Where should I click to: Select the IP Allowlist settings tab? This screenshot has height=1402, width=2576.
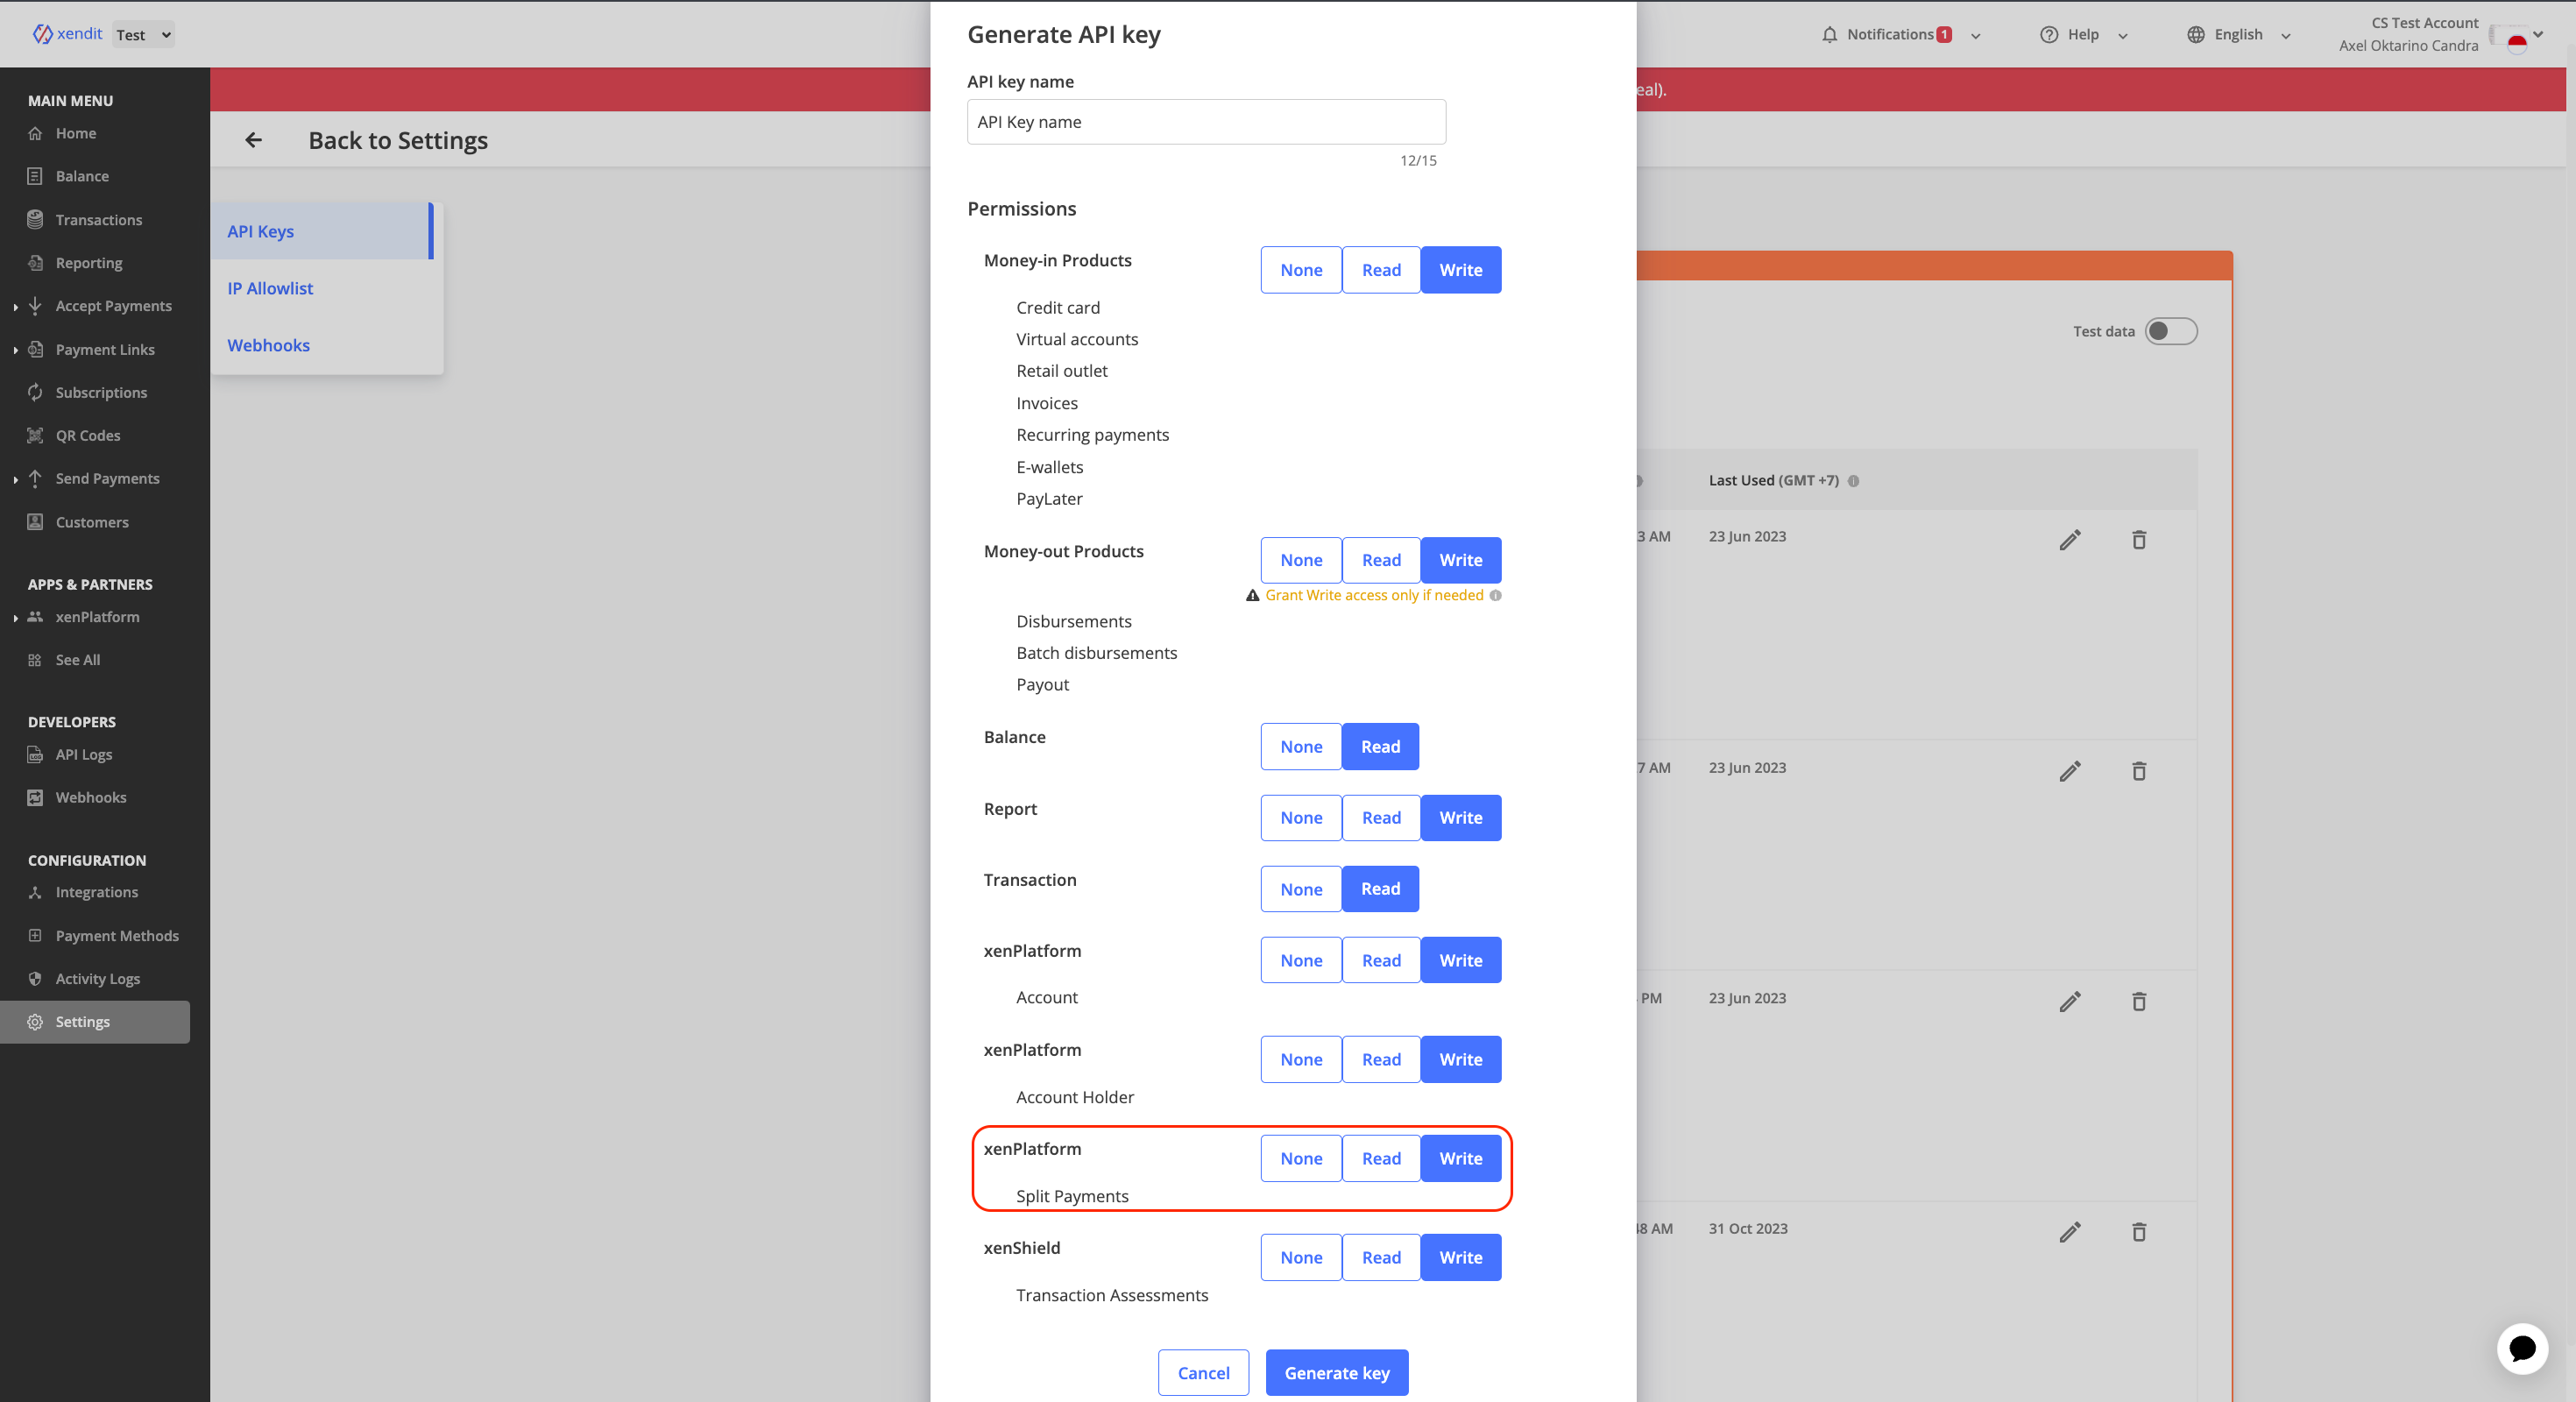click(x=321, y=288)
